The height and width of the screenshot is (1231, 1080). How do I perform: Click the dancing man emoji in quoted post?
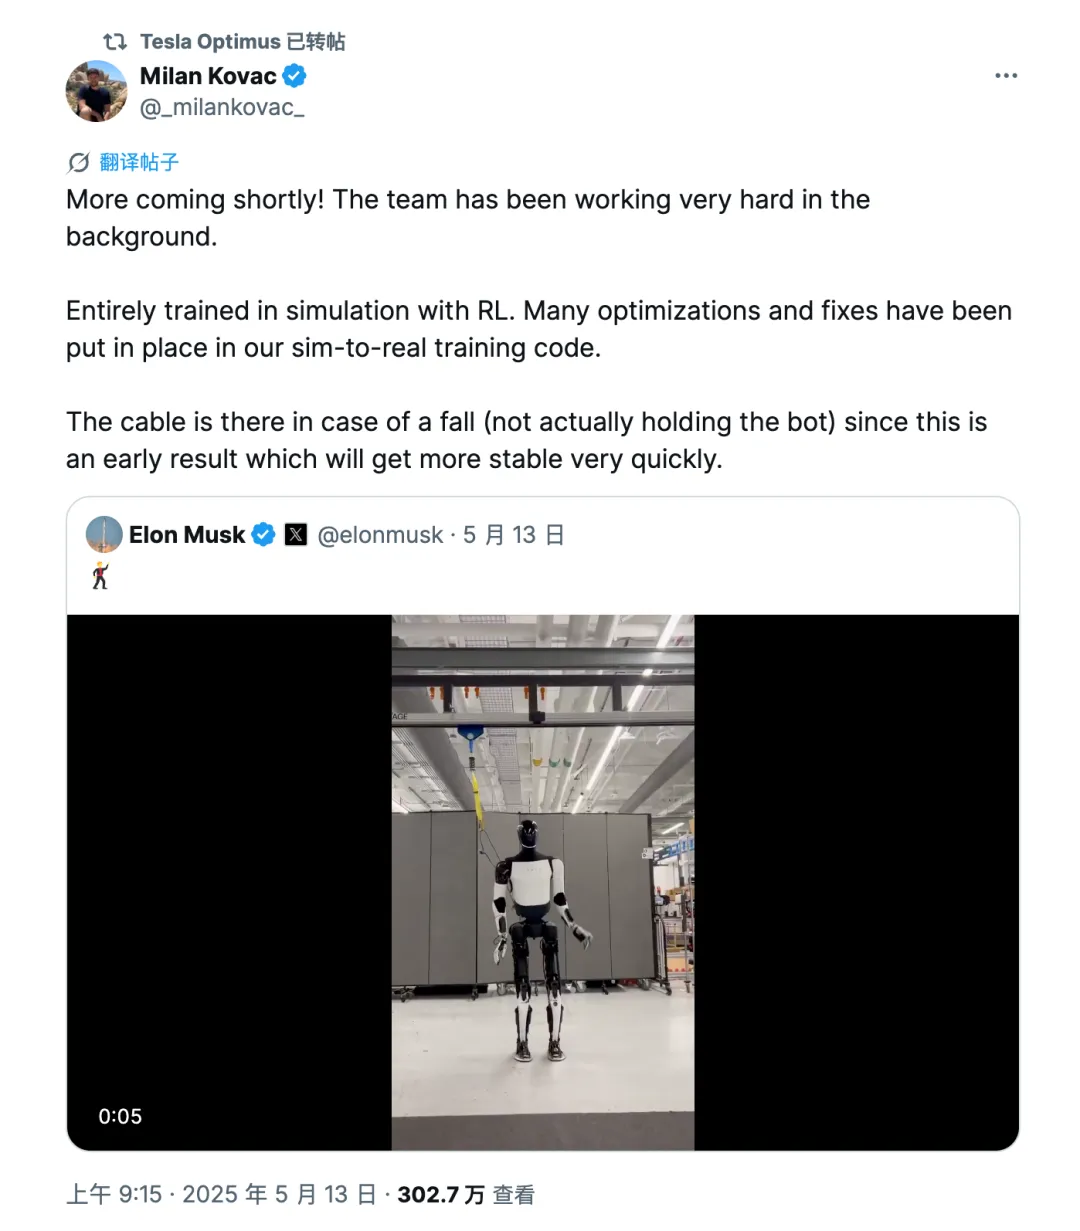coord(100,575)
